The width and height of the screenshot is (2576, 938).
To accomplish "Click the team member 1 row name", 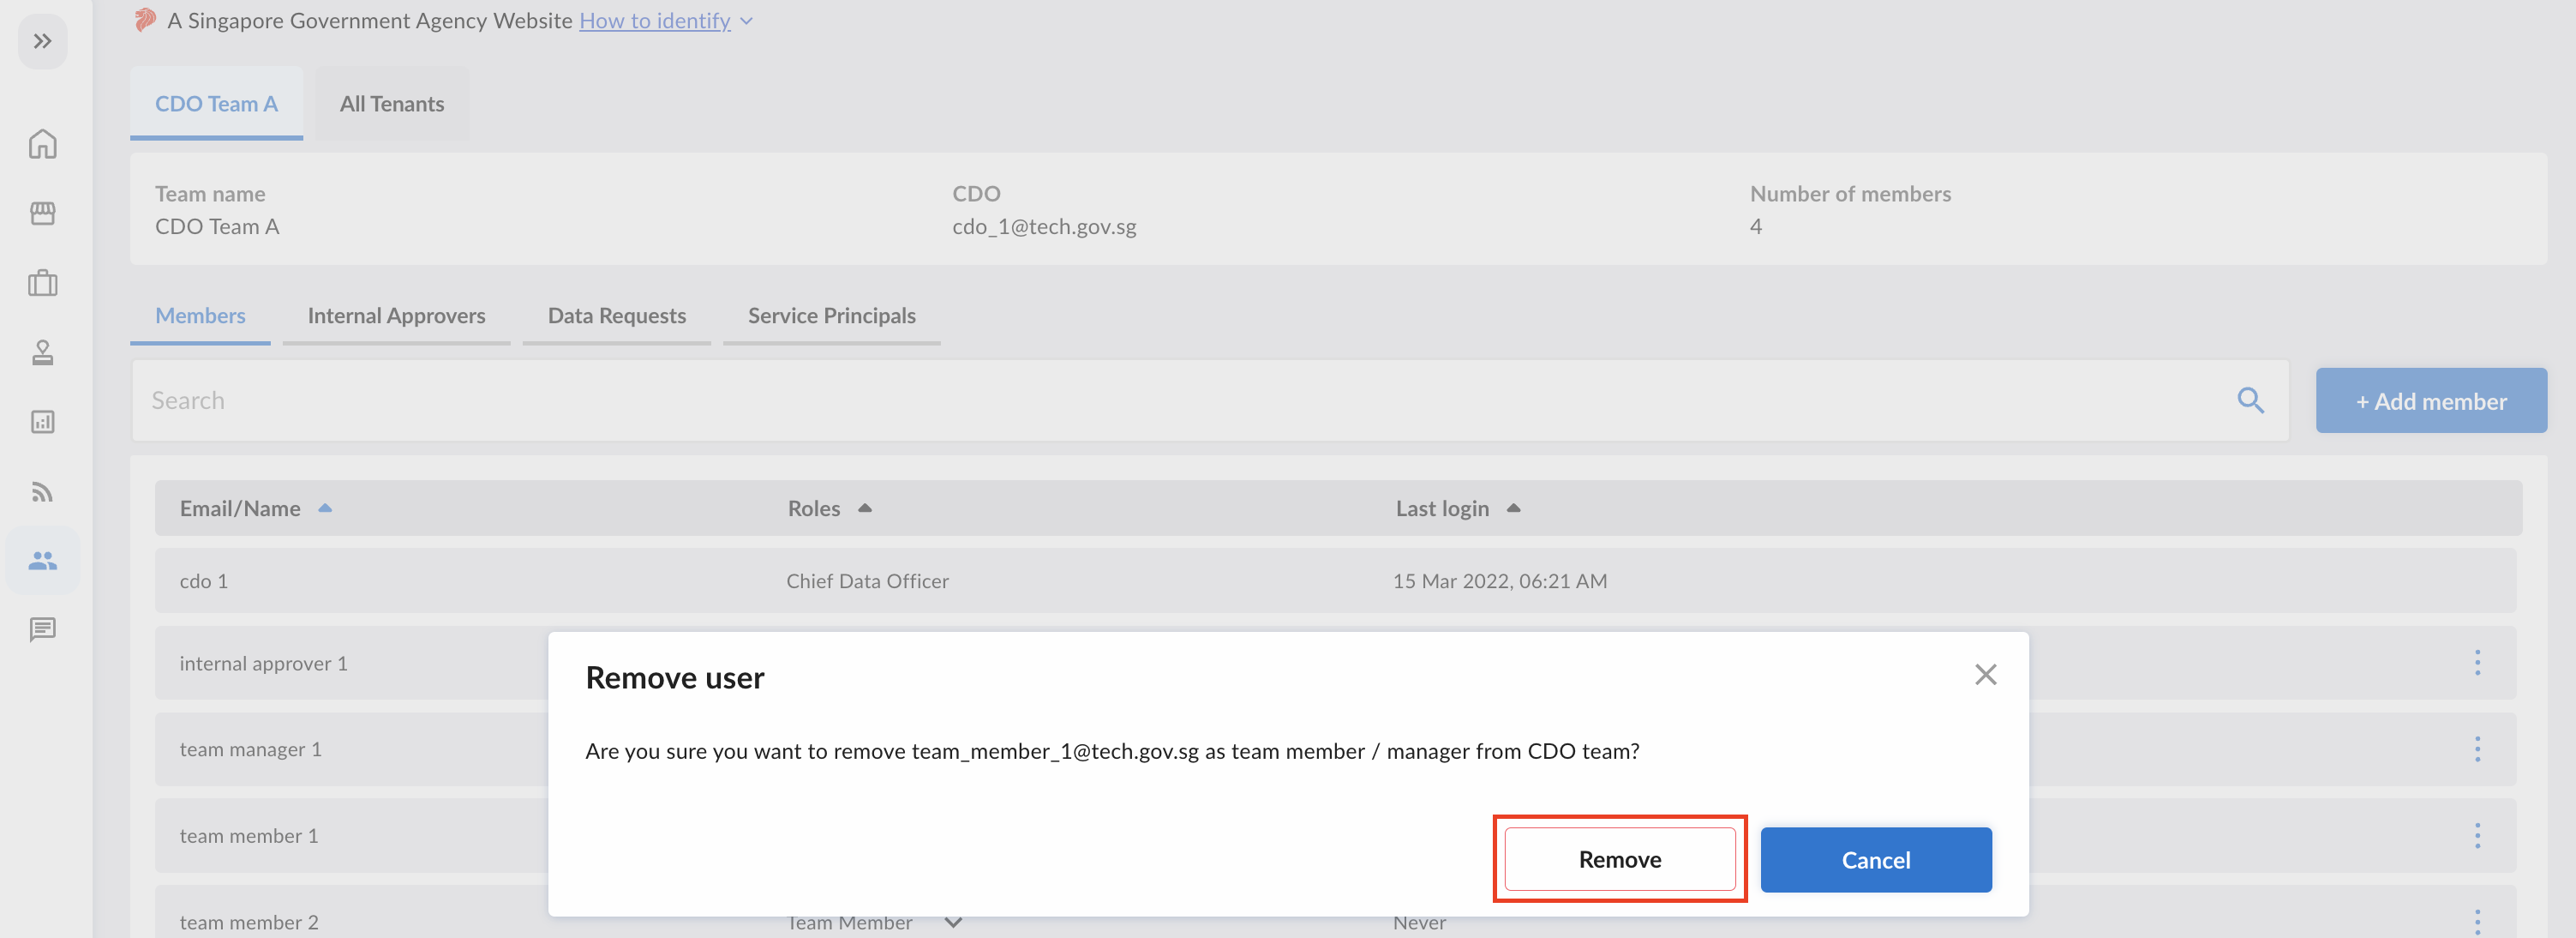I will tap(249, 836).
